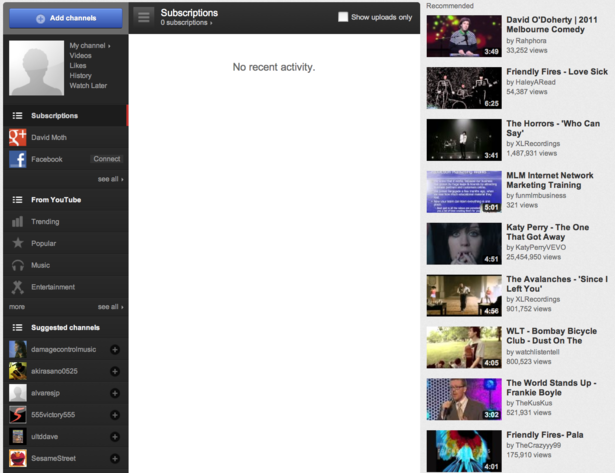Enable the Show uploads only checkbox
The height and width of the screenshot is (473, 615).
click(343, 17)
